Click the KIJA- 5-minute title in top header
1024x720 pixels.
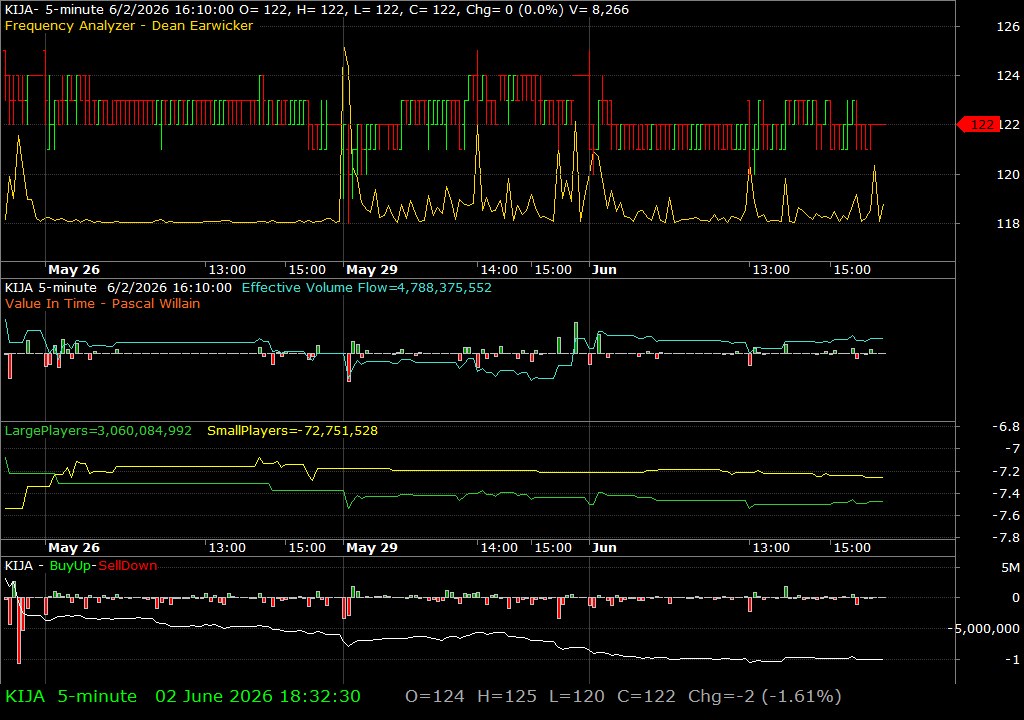(x=54, y=10)
